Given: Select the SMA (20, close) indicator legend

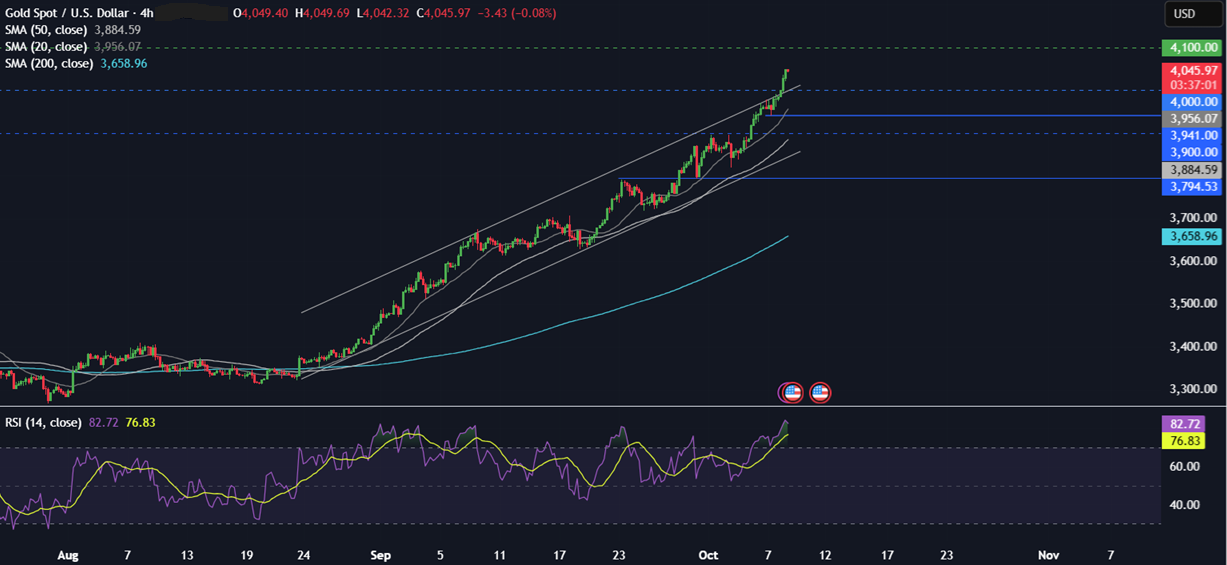Looking at the screenshot, I should pyautogui.click(x=46, y=47).
